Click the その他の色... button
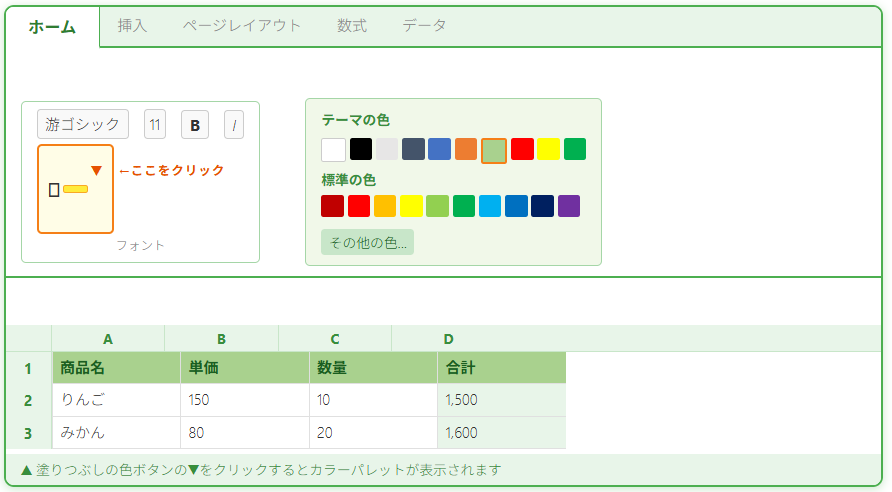The height and width of the screenshot is (492, 892). [x=367, y=243]
